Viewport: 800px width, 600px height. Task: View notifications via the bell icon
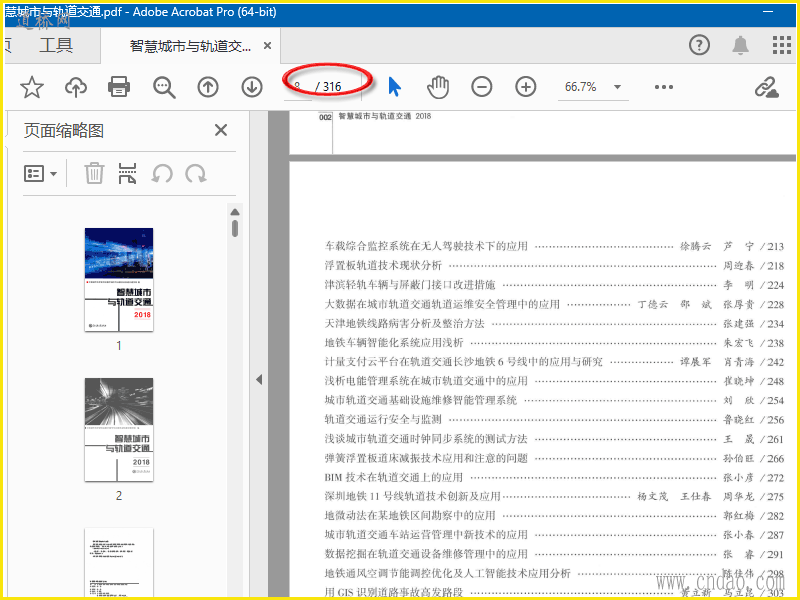coord(740,45)
